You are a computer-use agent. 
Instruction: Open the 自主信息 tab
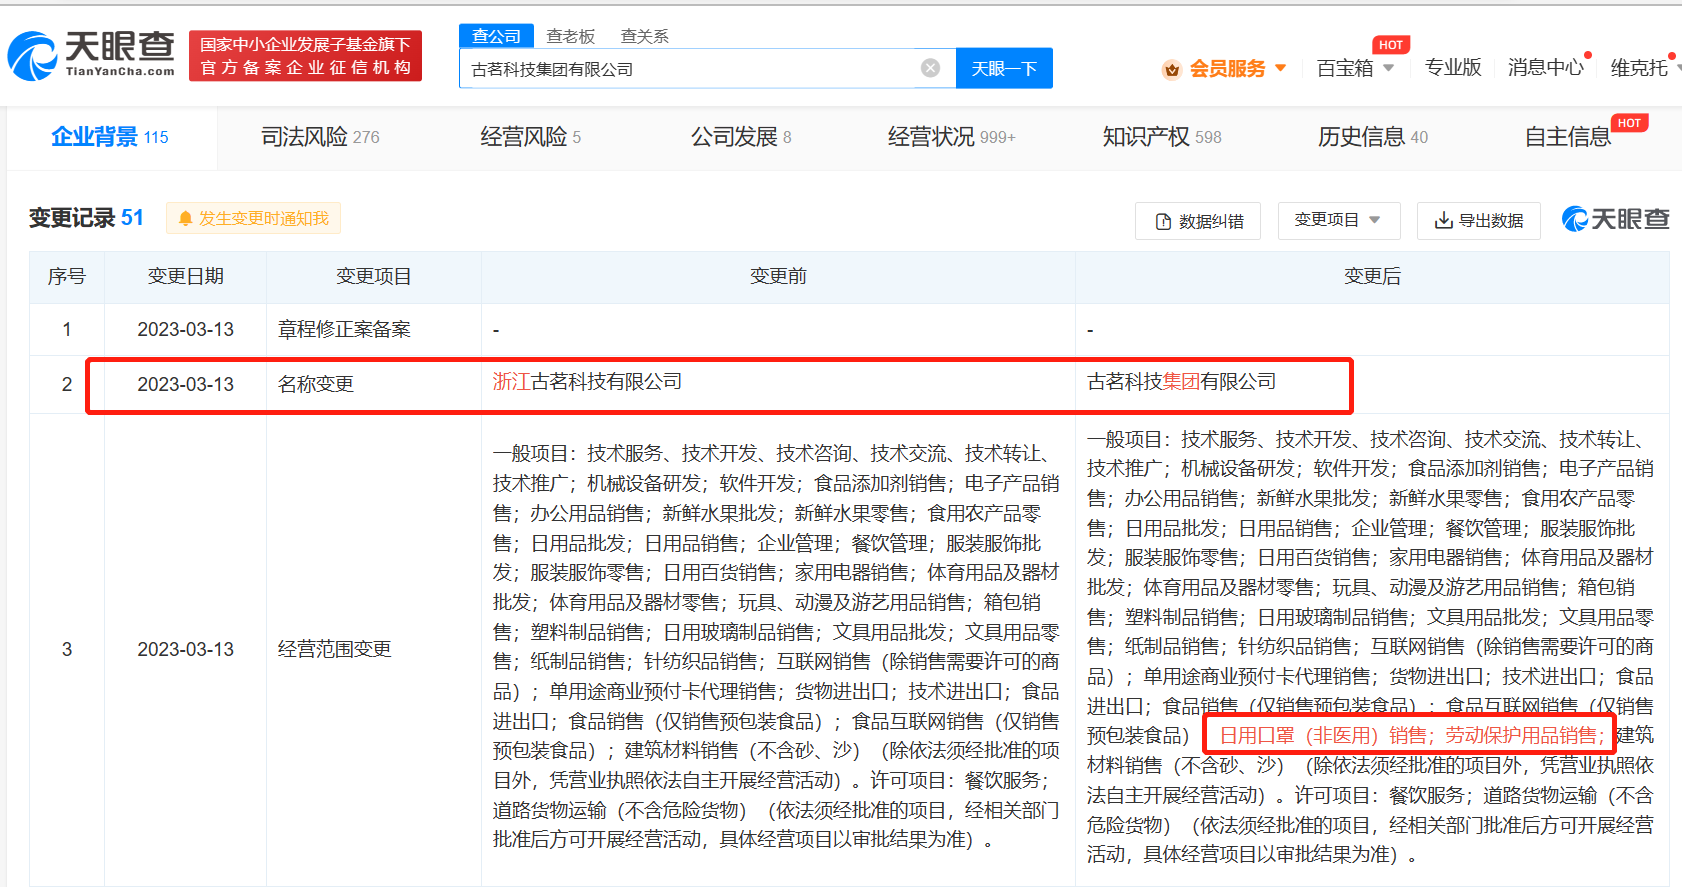[1567, 137]
